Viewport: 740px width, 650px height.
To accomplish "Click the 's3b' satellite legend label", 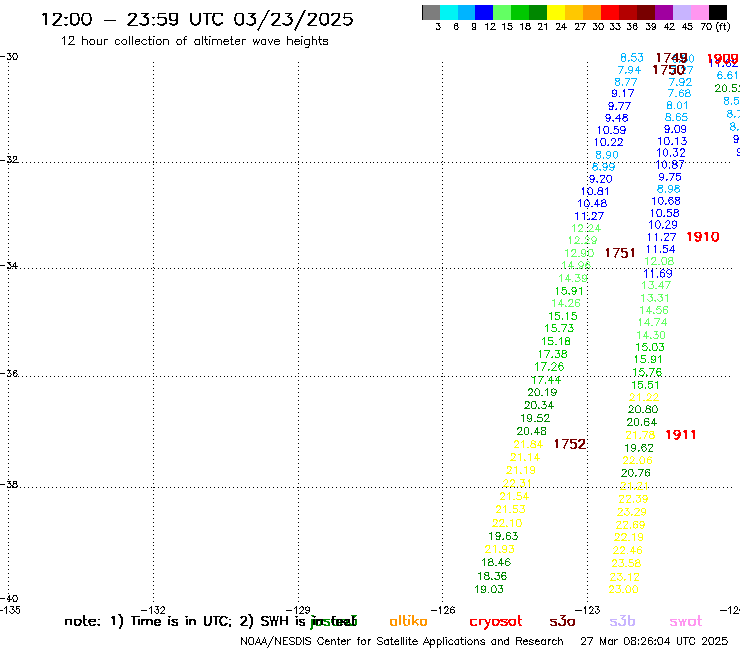I will [x=622, y=621].
